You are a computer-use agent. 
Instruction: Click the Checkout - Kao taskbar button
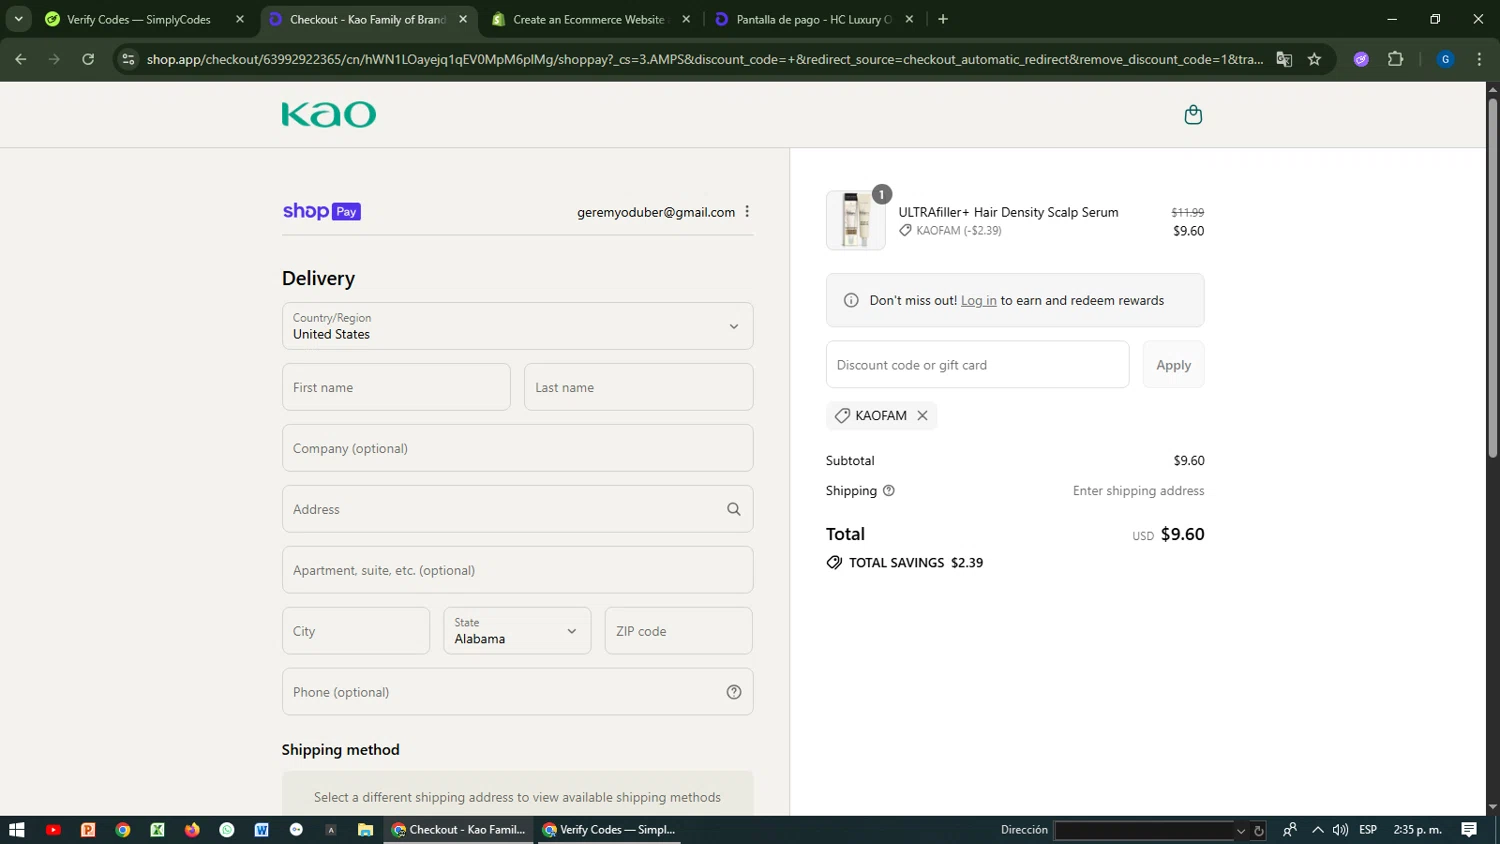click(459, 830)
